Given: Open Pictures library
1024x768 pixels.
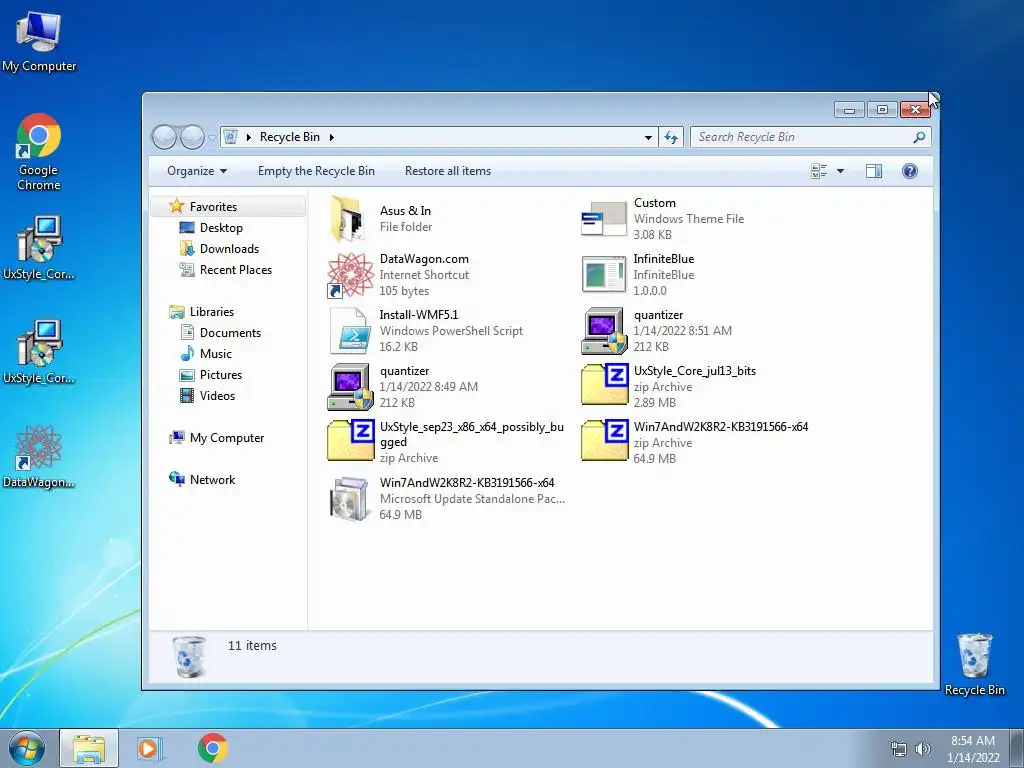Looking at the screenshot, I should pos(221,375).
